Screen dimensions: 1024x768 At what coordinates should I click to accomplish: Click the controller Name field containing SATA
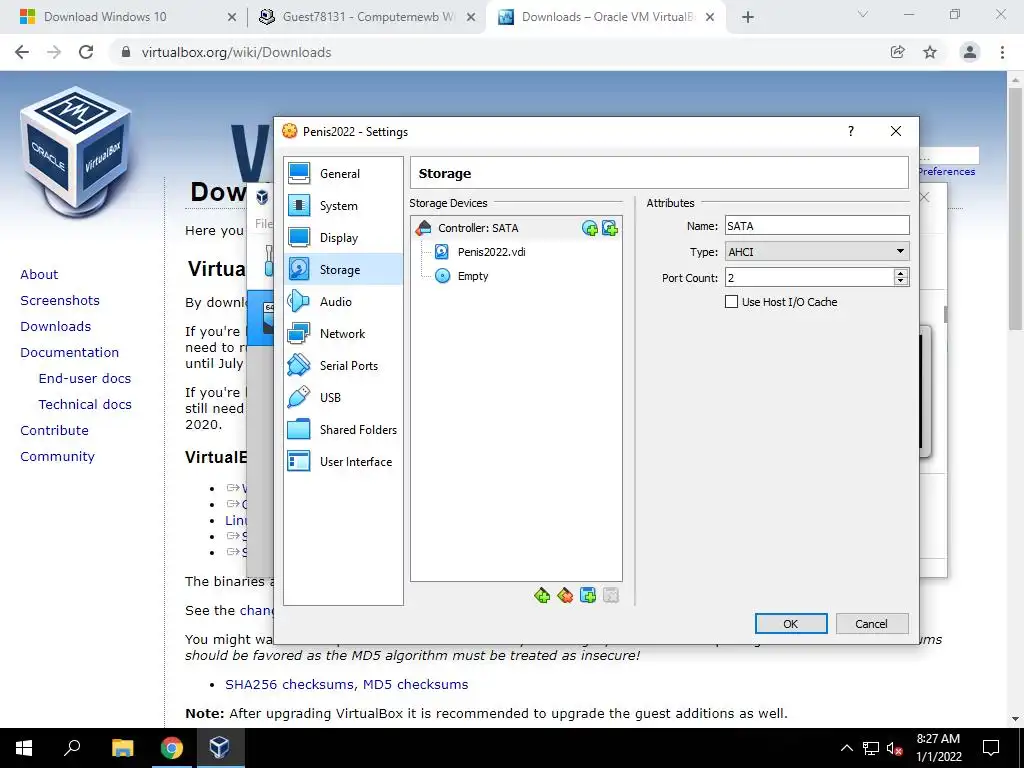tap(817, 226)
